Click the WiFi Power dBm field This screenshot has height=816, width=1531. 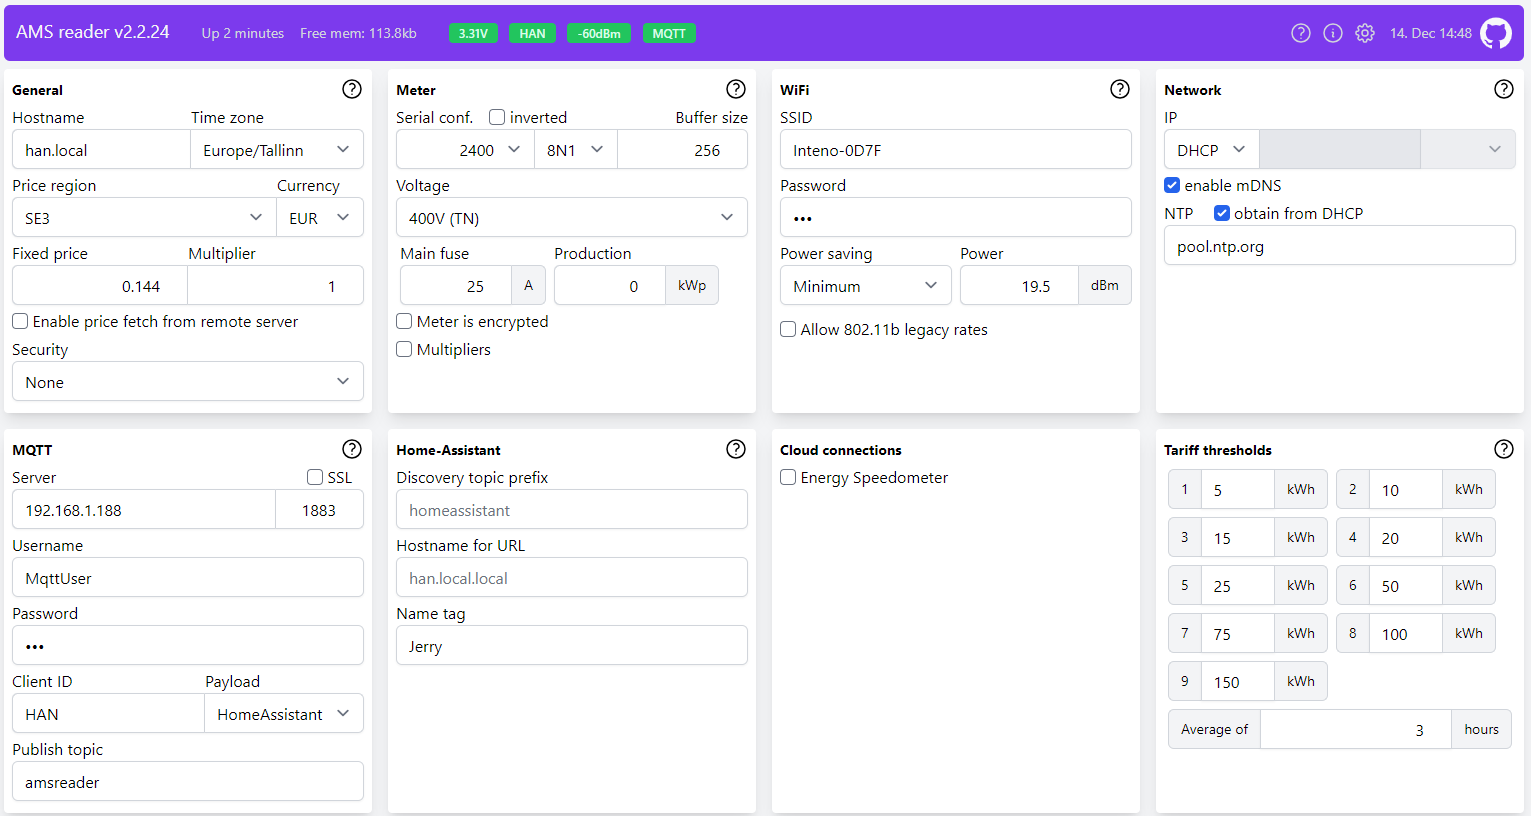click(x=1020, y=286)
